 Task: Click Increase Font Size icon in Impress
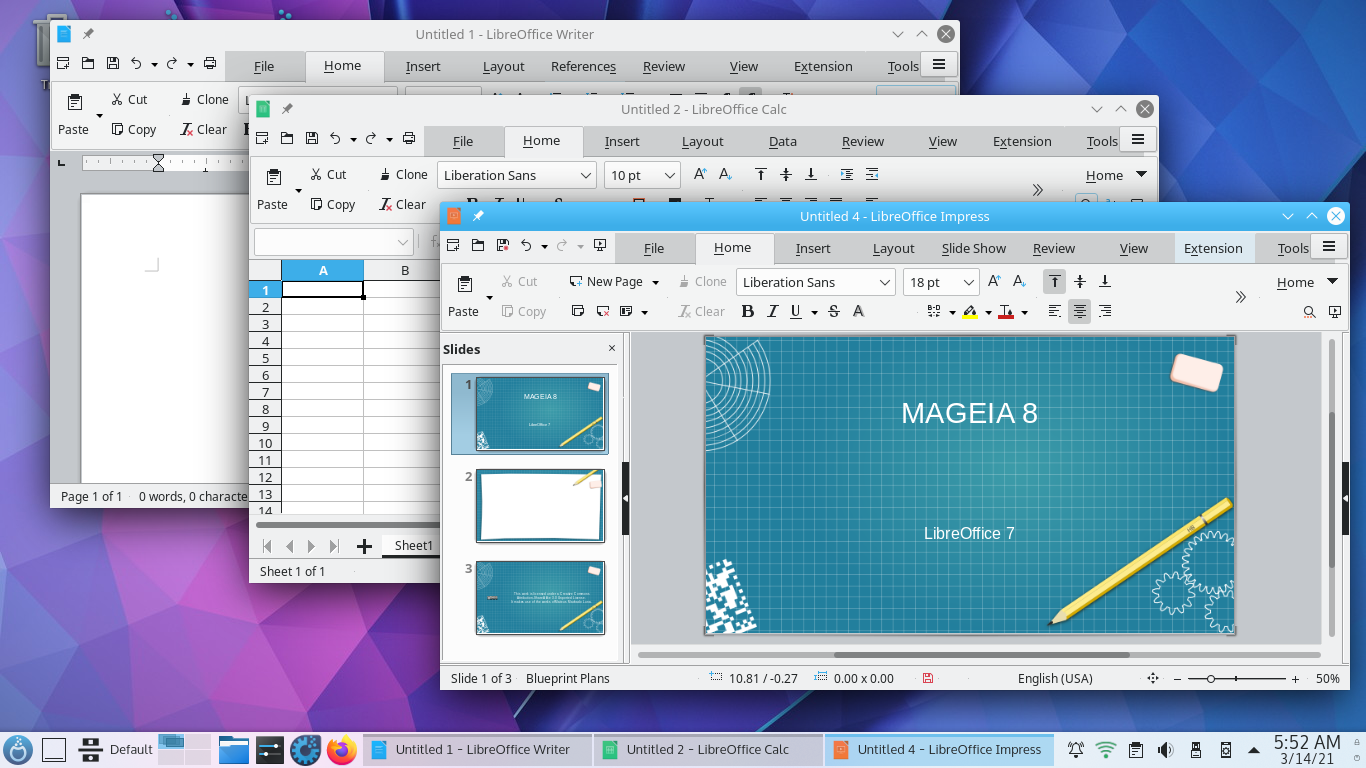[995, 282]
